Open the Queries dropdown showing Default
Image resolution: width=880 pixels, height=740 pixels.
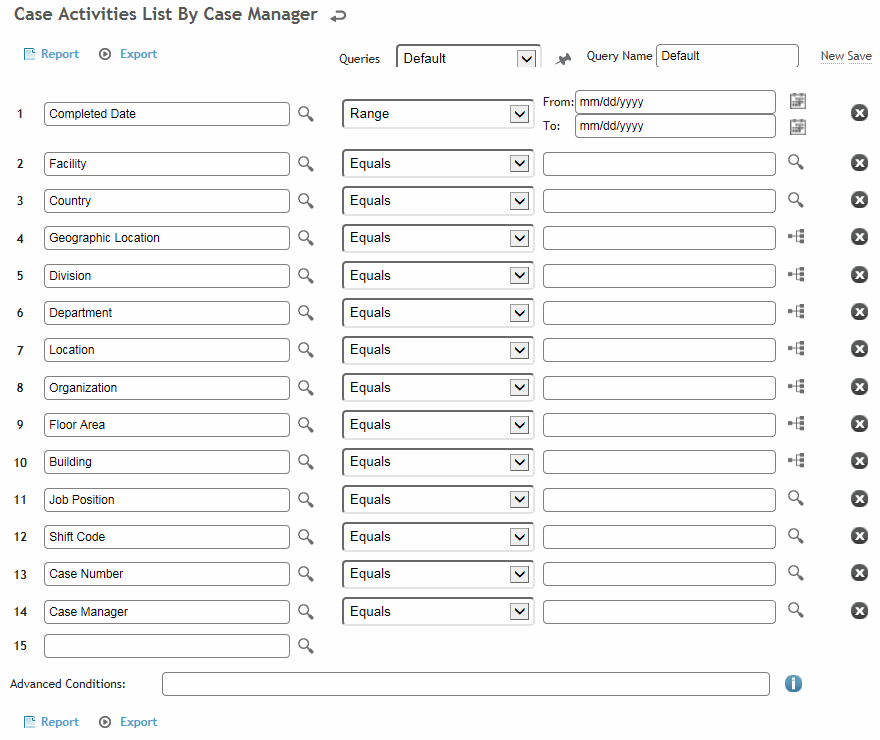pyautogui.click(x=469, y=58)
